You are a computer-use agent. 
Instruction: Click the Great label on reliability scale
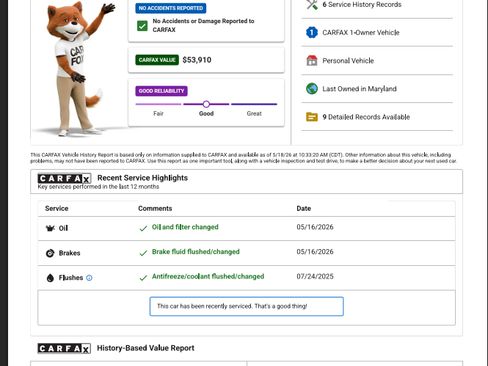(x=254, y=114)
